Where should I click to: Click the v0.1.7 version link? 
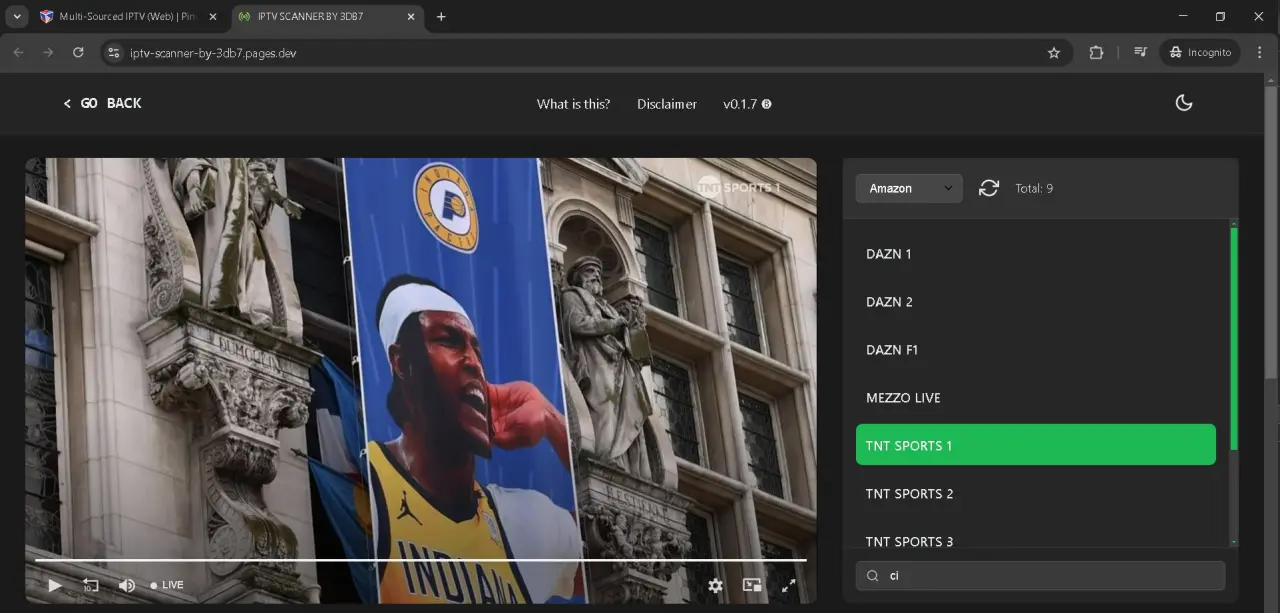tap(747, 104)
